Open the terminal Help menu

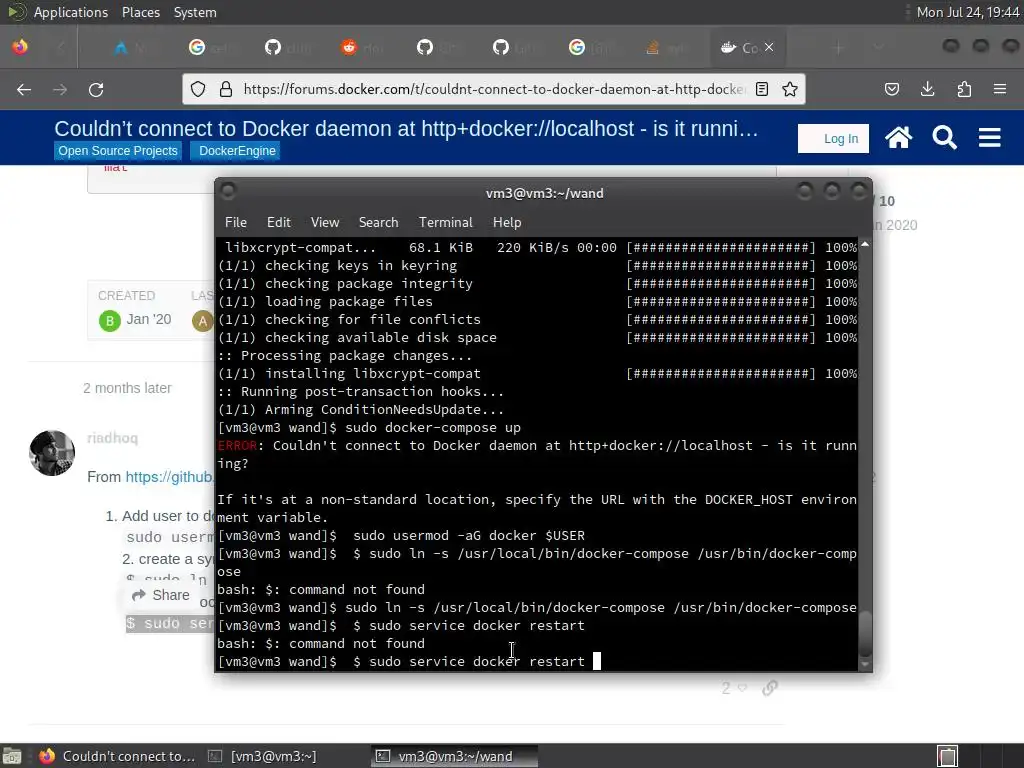coord(507,222)
